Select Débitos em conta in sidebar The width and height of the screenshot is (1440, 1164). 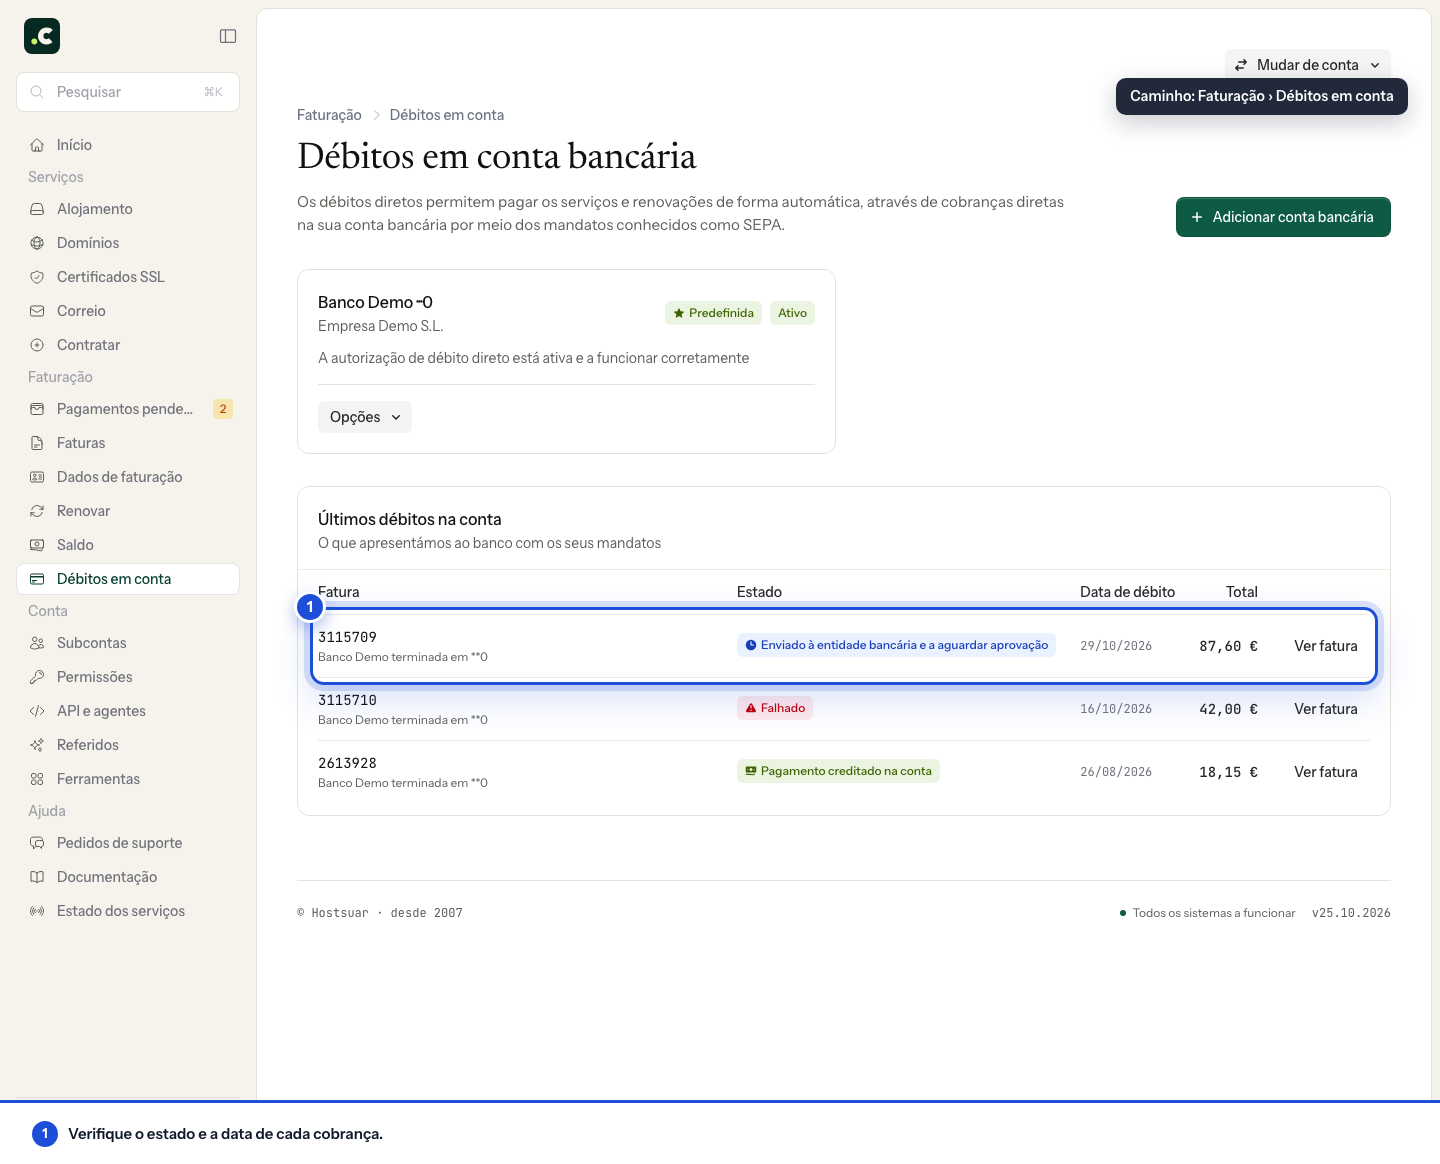coord(128,579)
